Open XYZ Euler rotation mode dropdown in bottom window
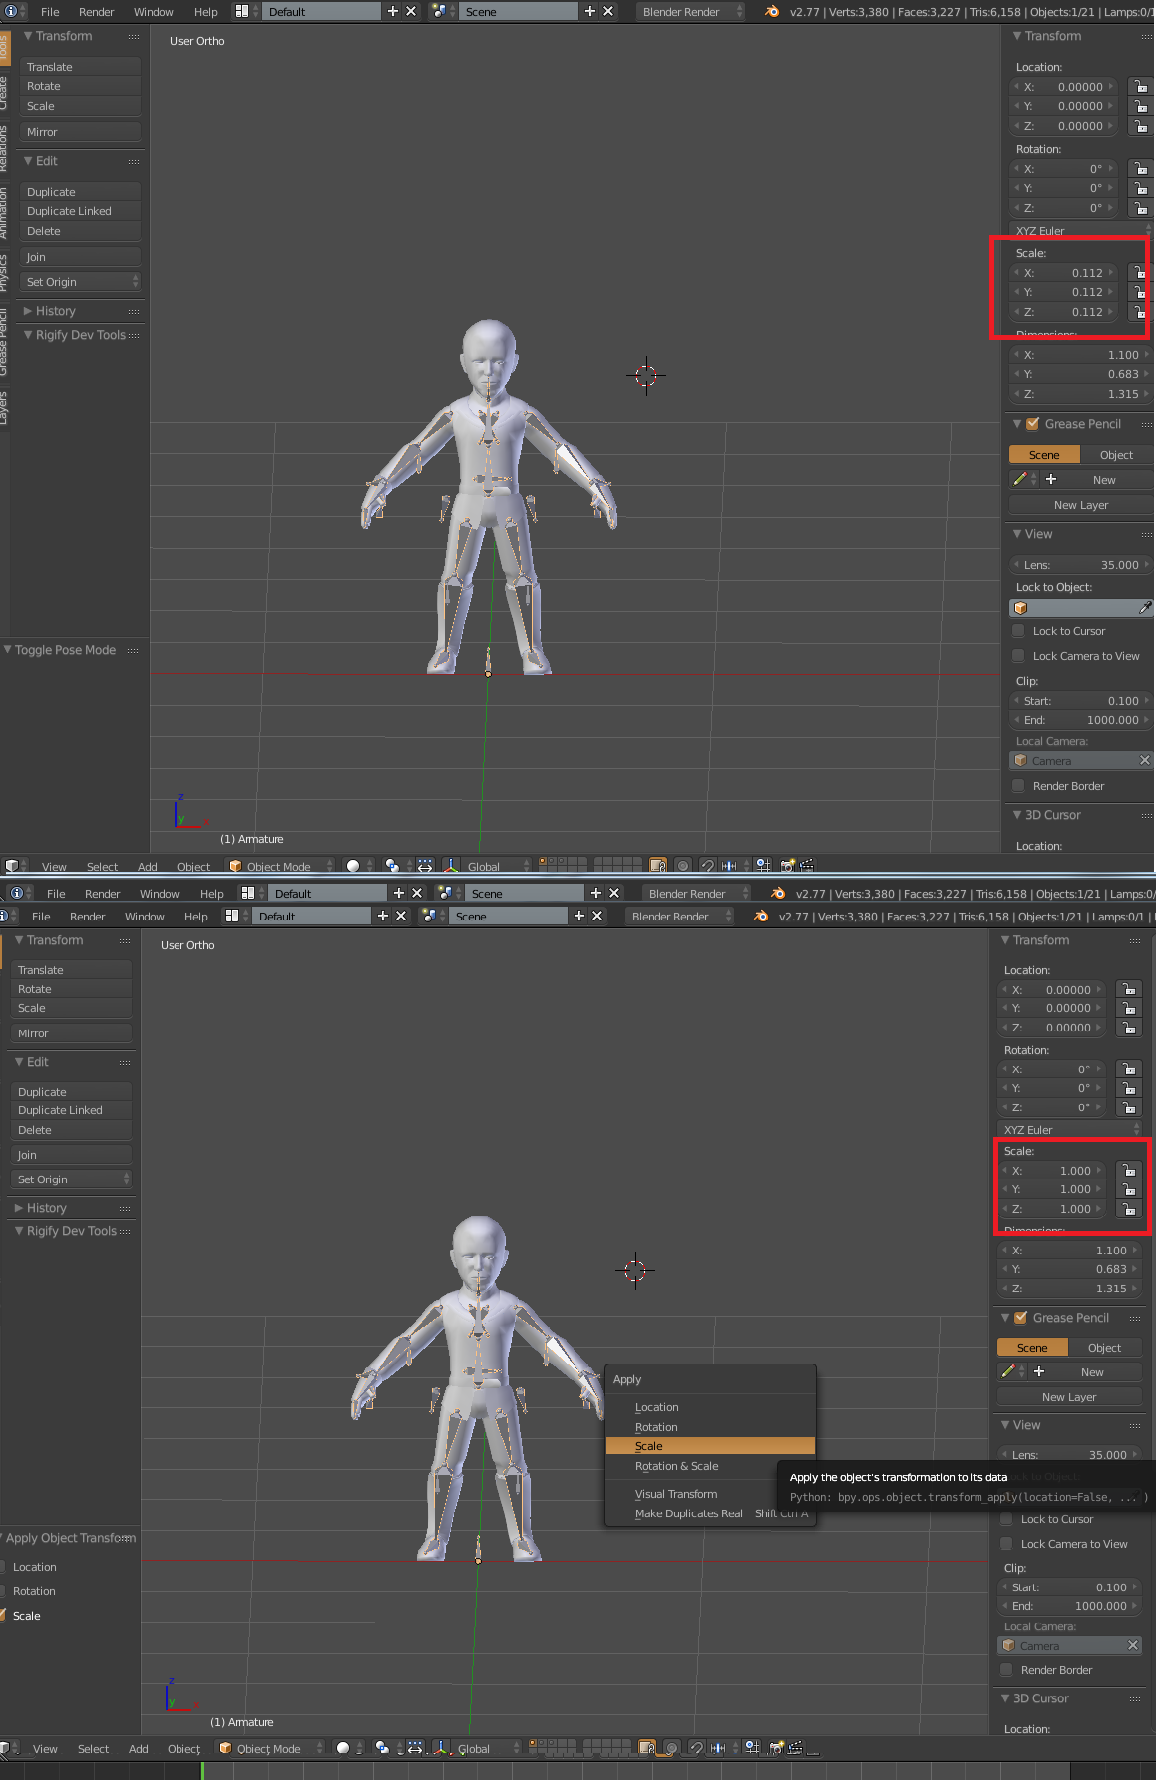This screenshot has width=1156, height=1780. (x=1070, y=1130)
